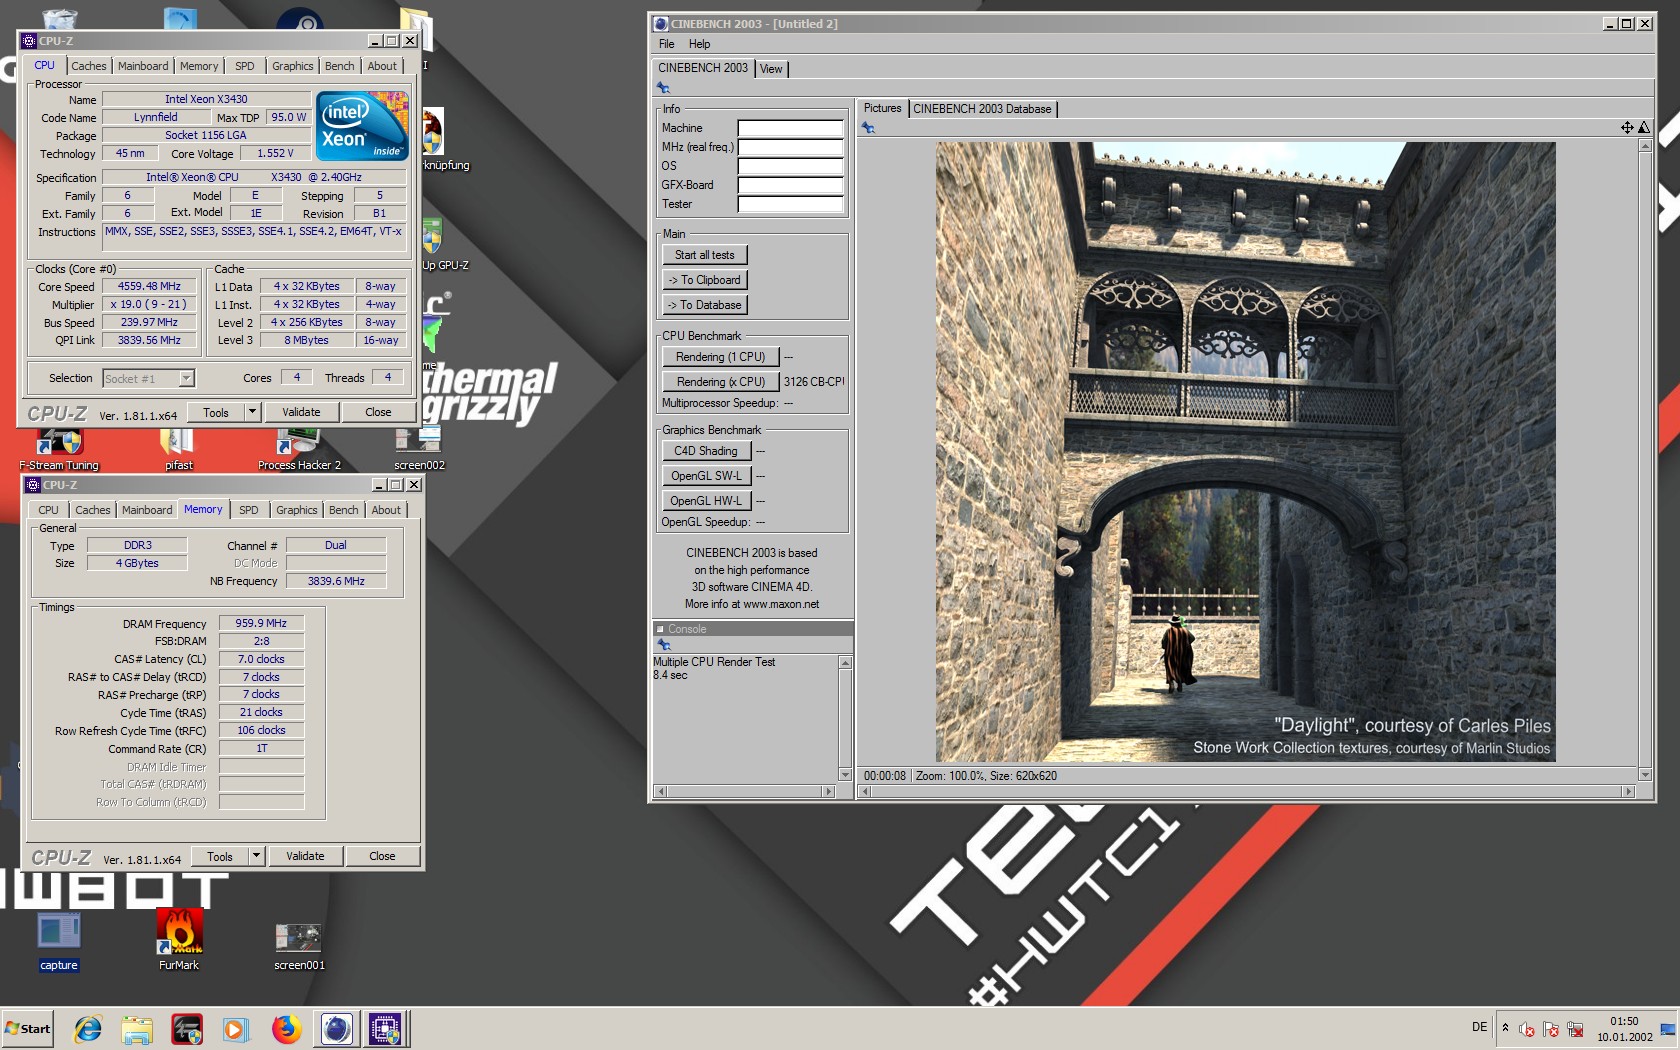Open screen002 desktop file
1680x1050 pixels.
pyautogui.click(x=419, y=450)
